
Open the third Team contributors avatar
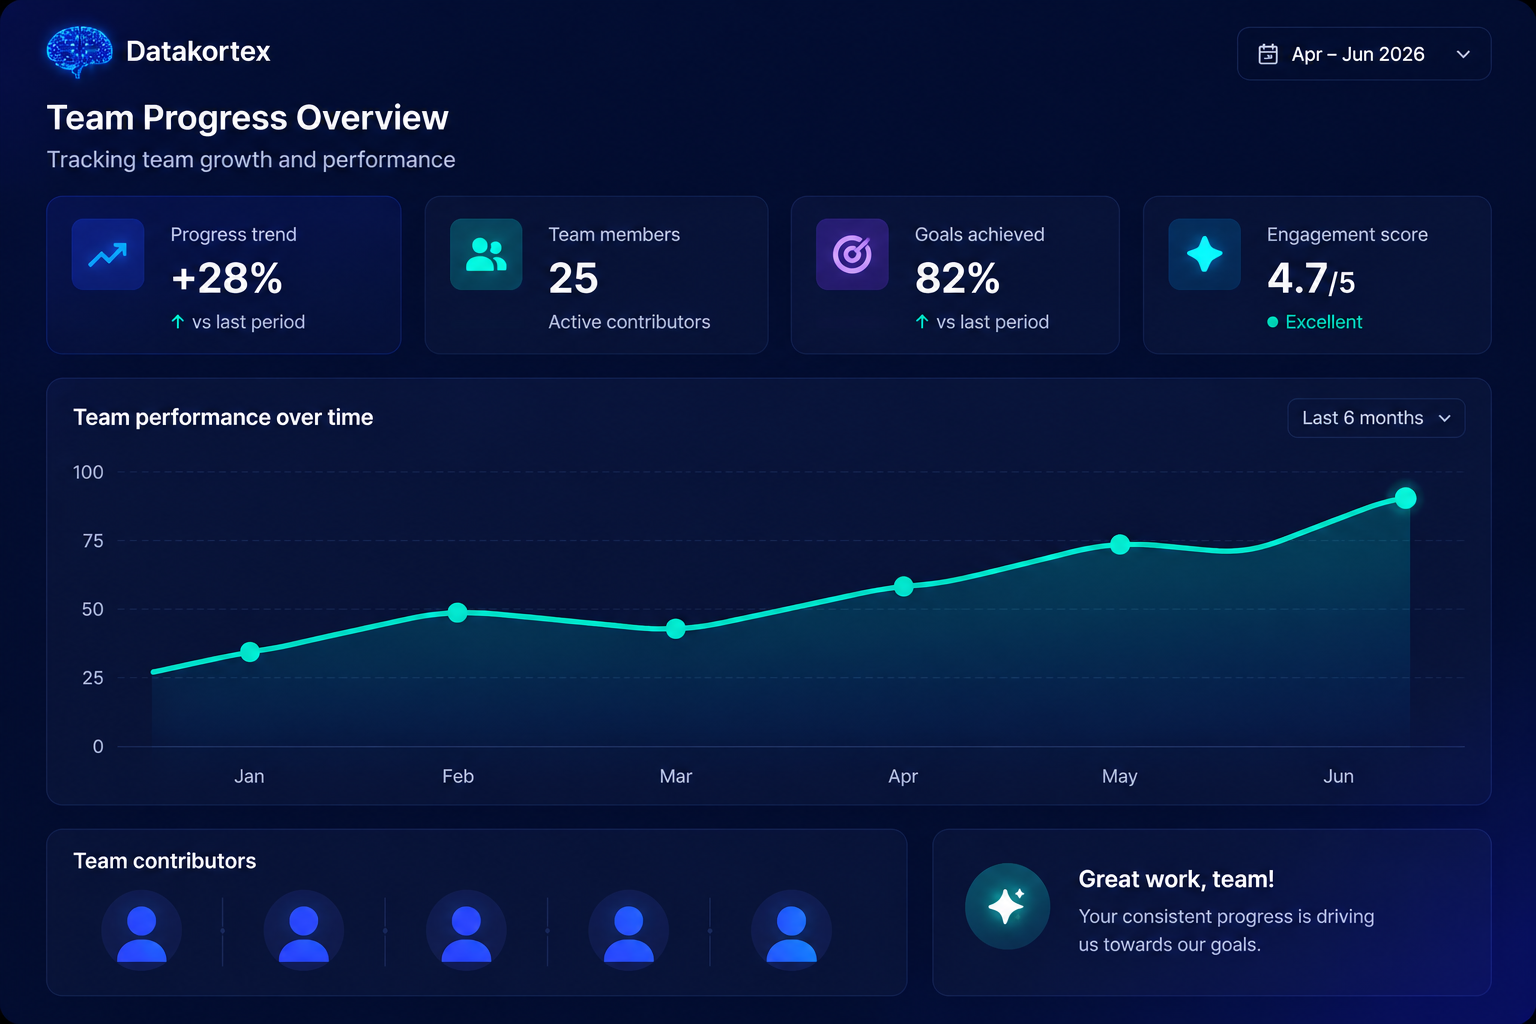pos(466,931)
